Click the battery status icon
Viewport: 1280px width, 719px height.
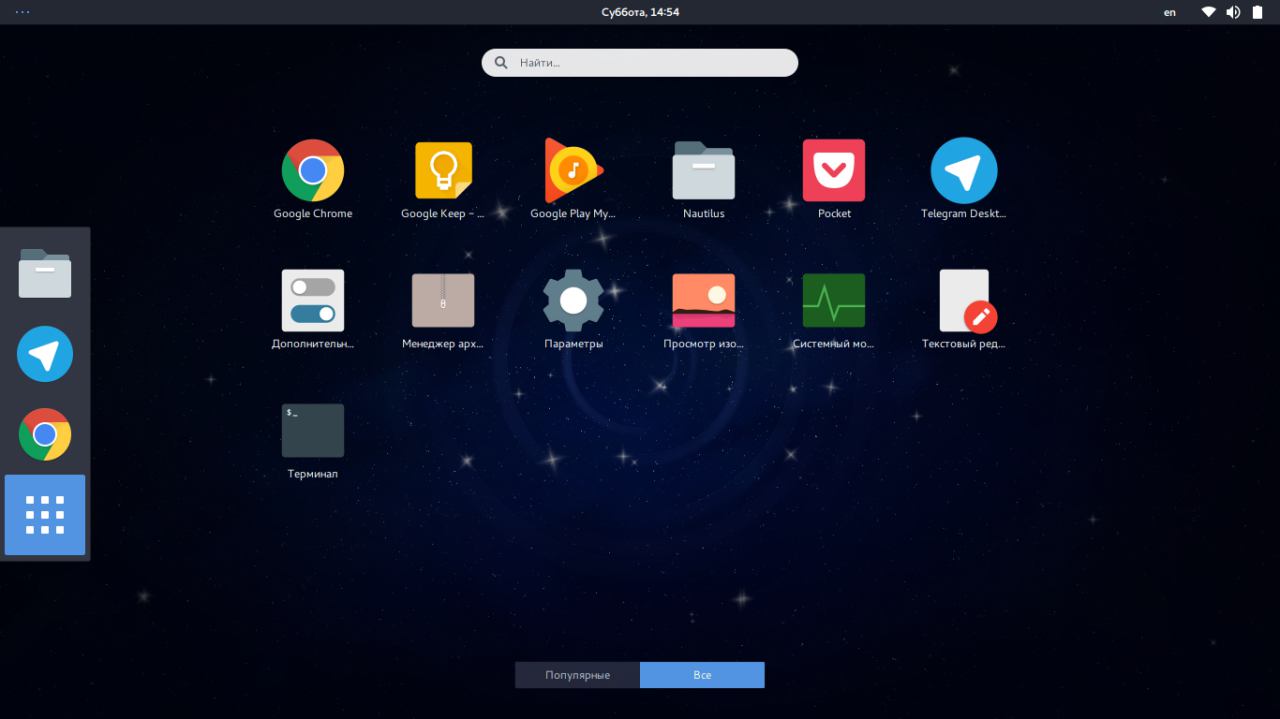tap(1258, 12)
